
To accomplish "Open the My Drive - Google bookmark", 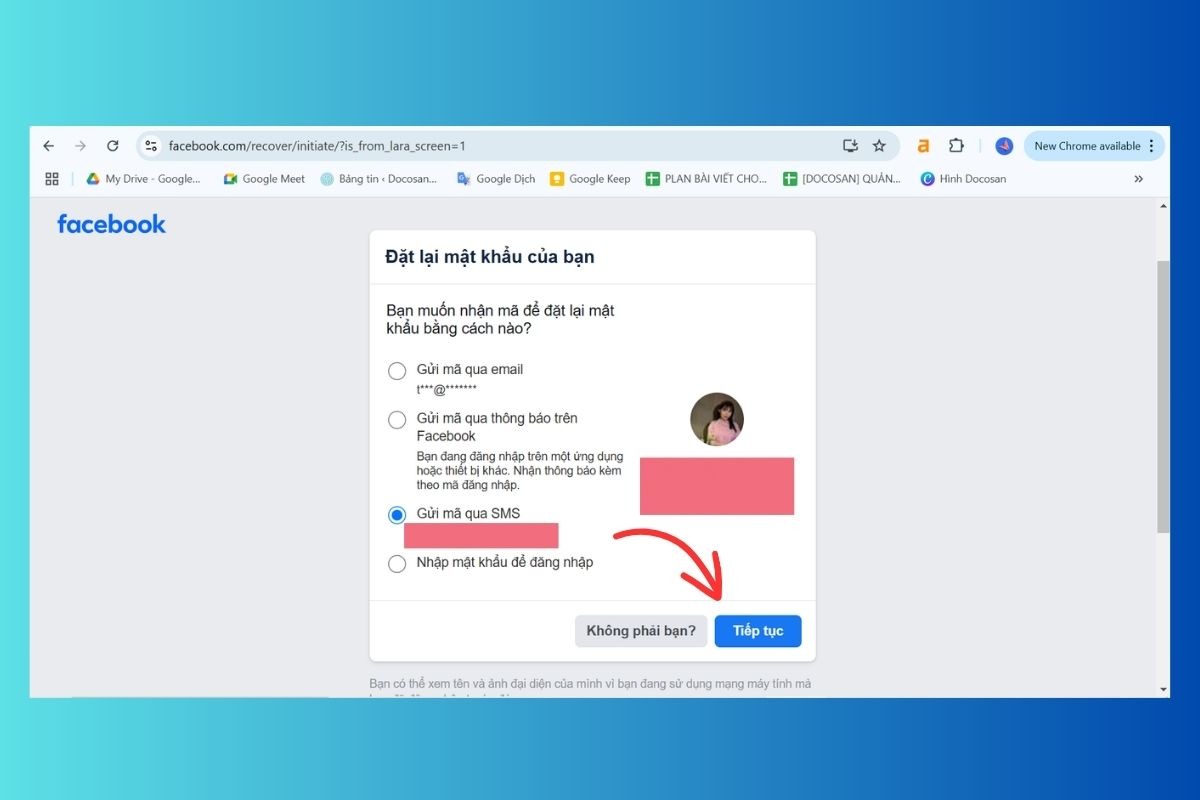I will 143,179.
